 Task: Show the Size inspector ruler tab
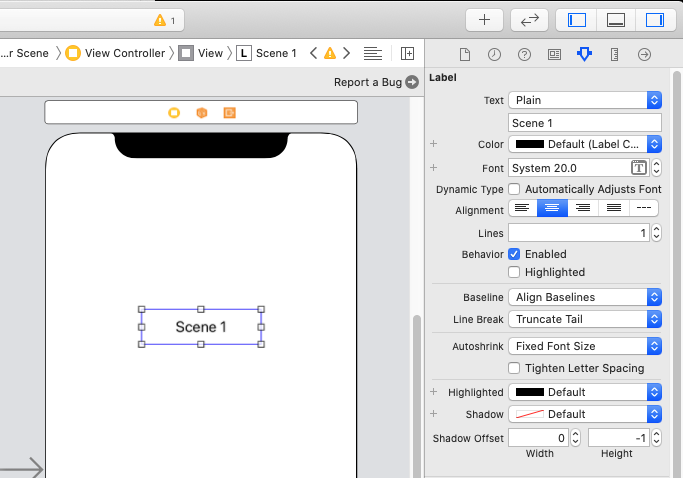tap(614, 54)
